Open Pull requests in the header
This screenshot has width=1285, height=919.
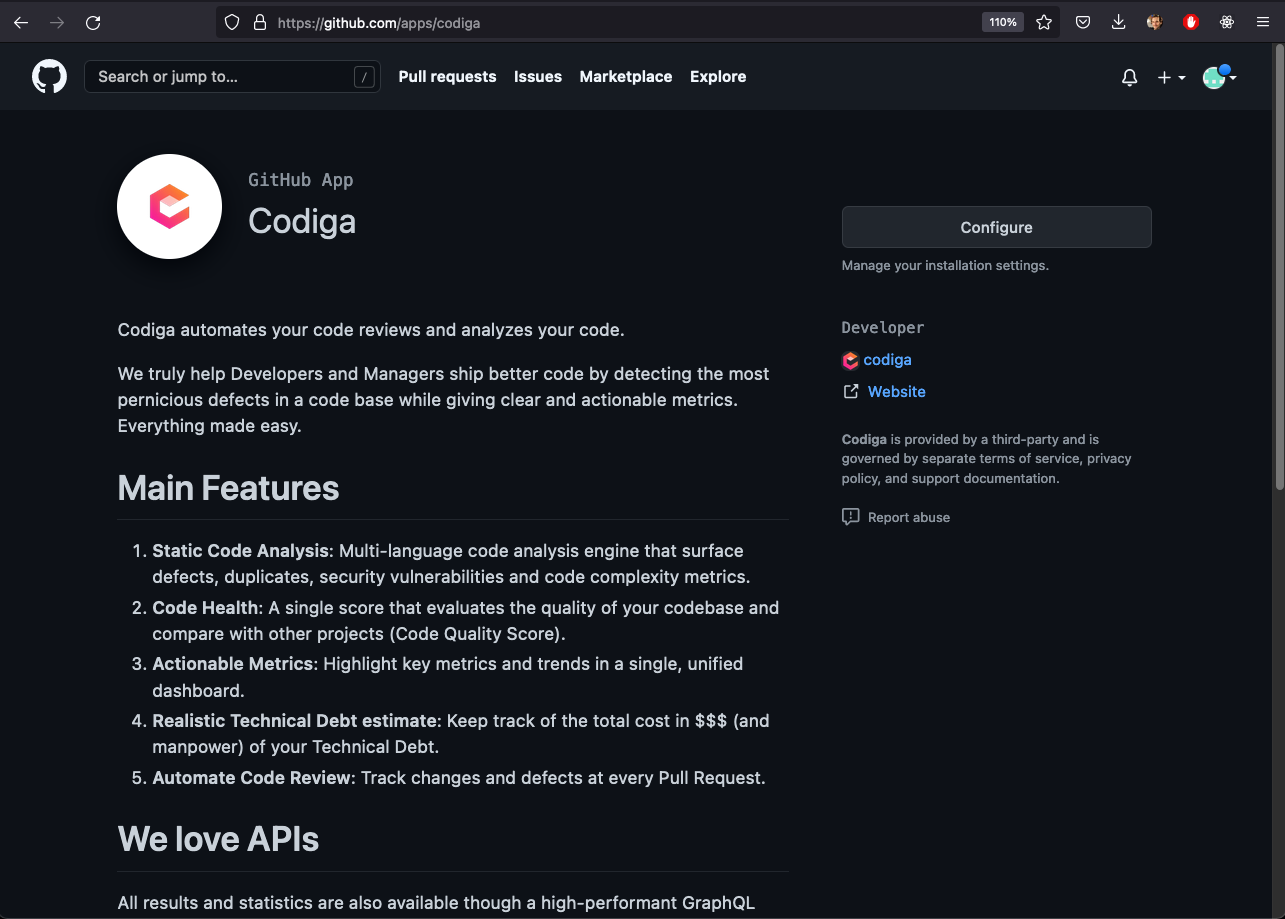point(447,77)
